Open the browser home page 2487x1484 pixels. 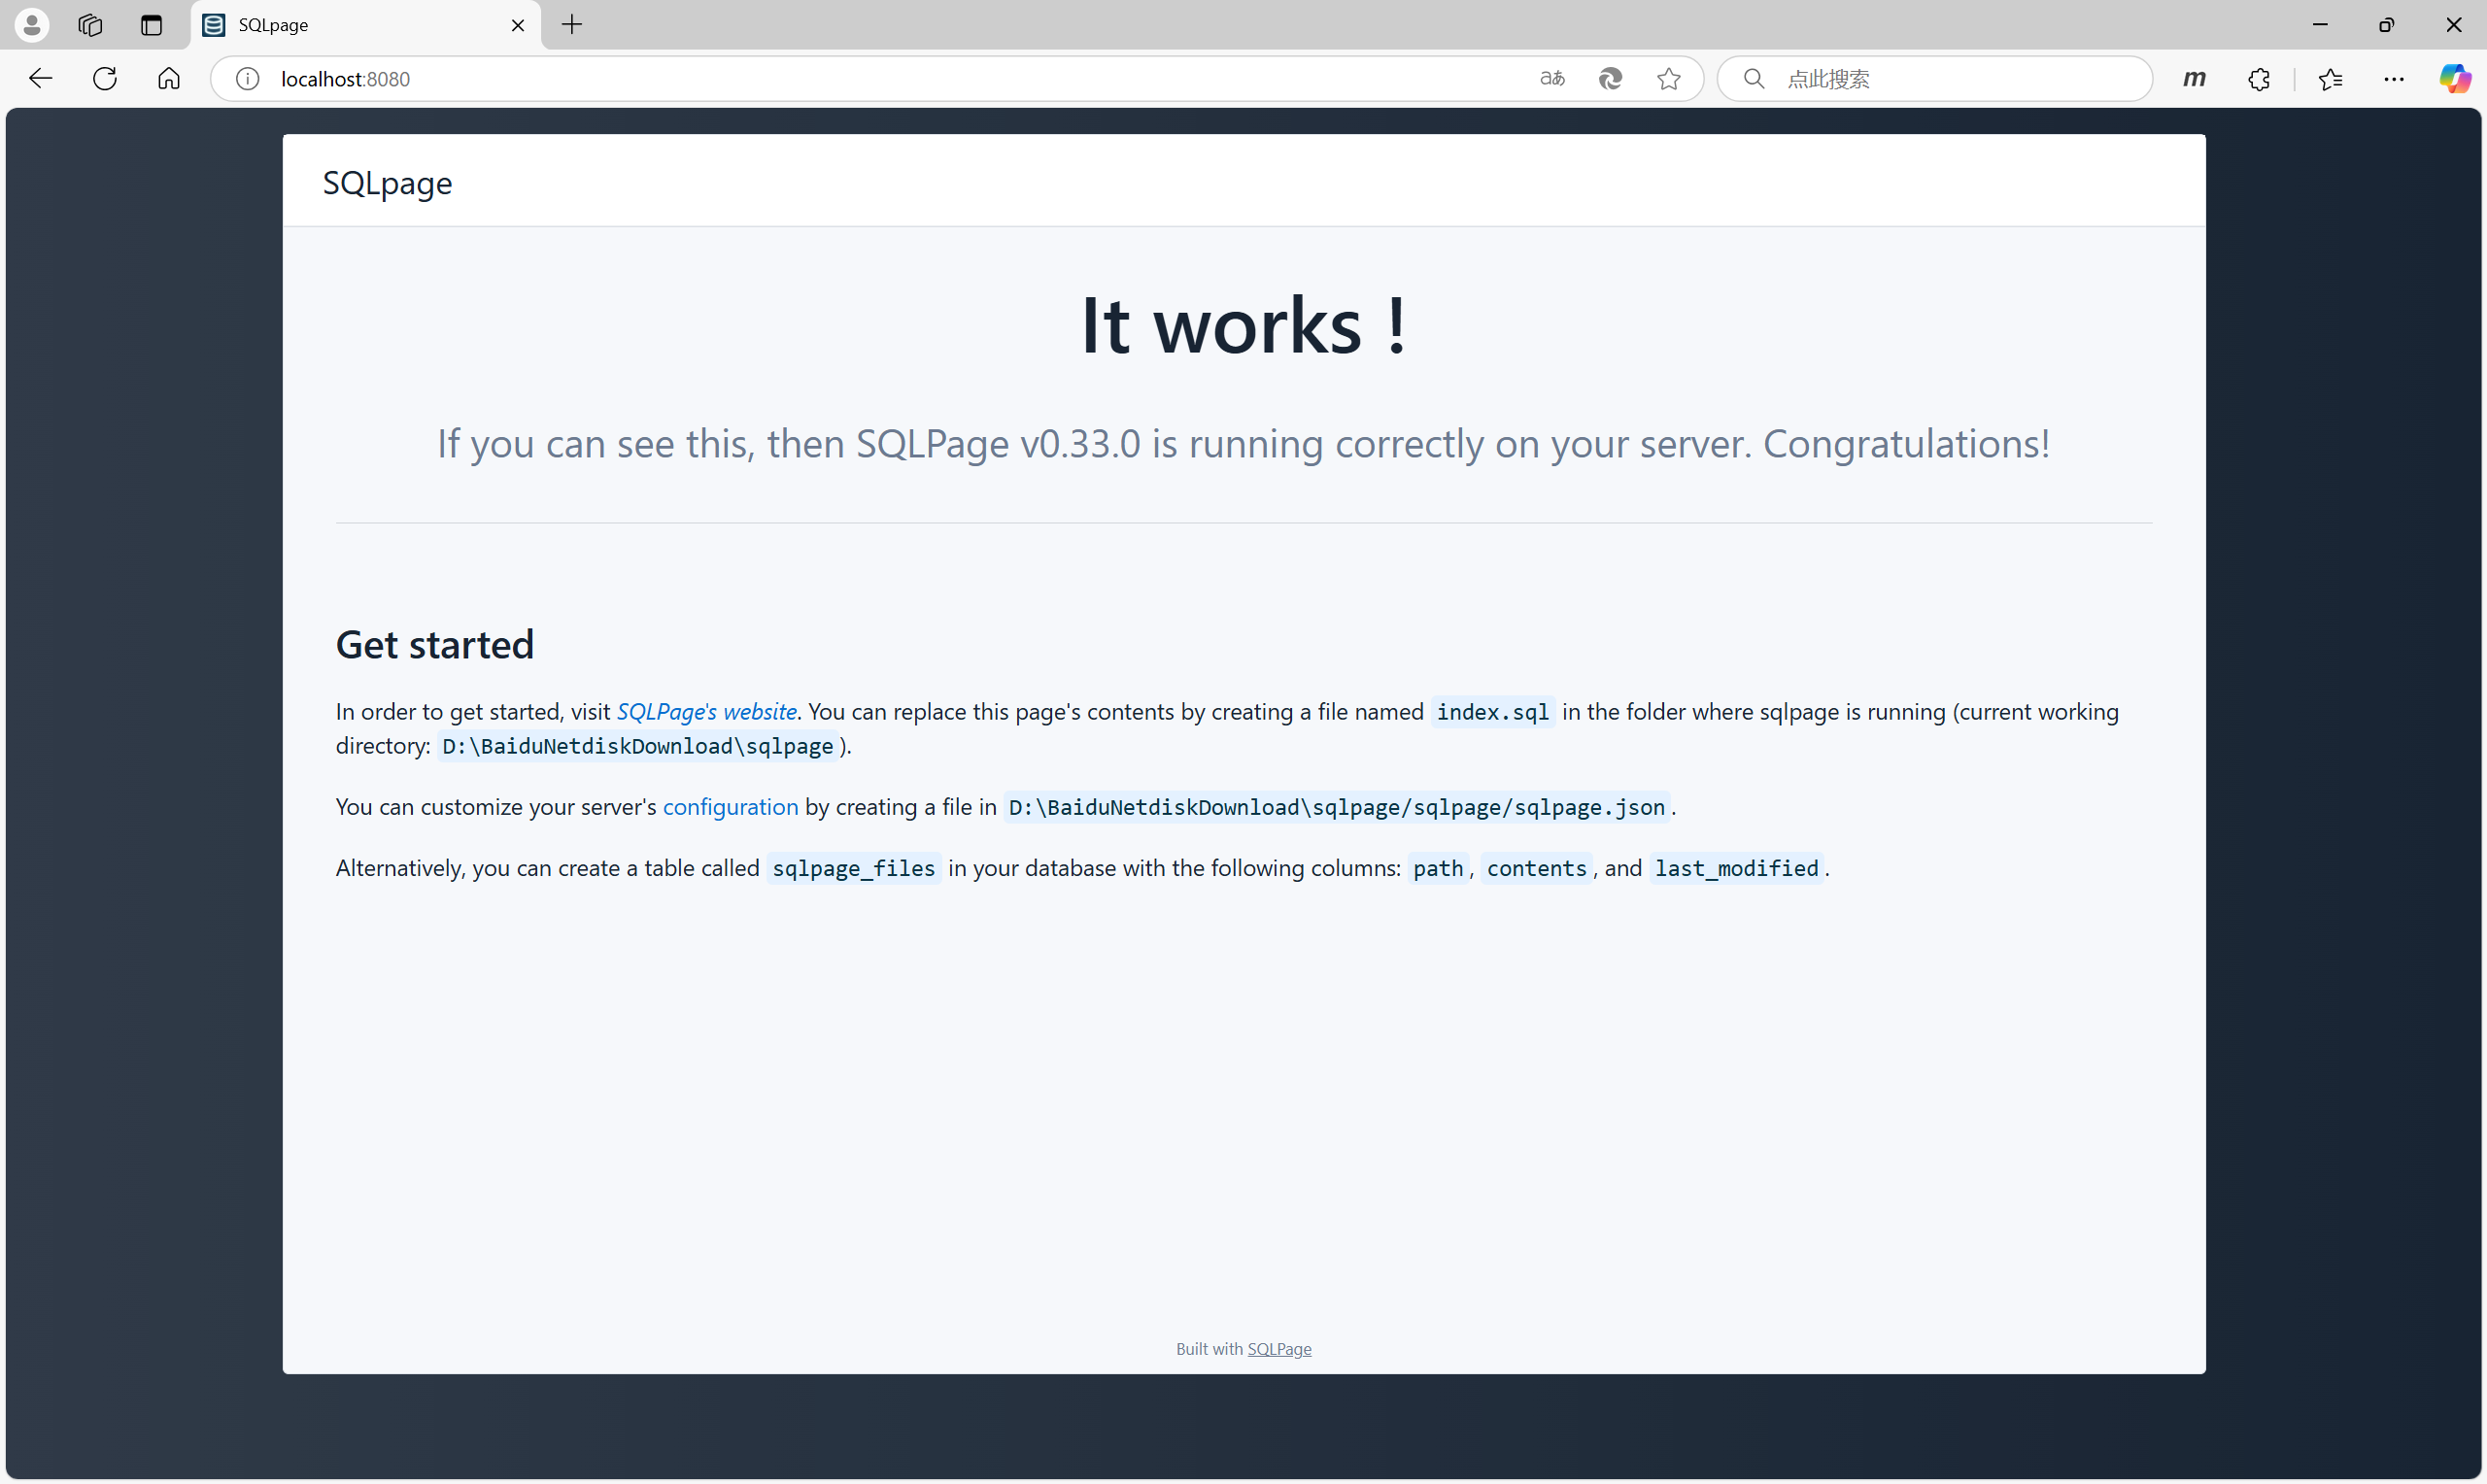(x=168, y=78)
